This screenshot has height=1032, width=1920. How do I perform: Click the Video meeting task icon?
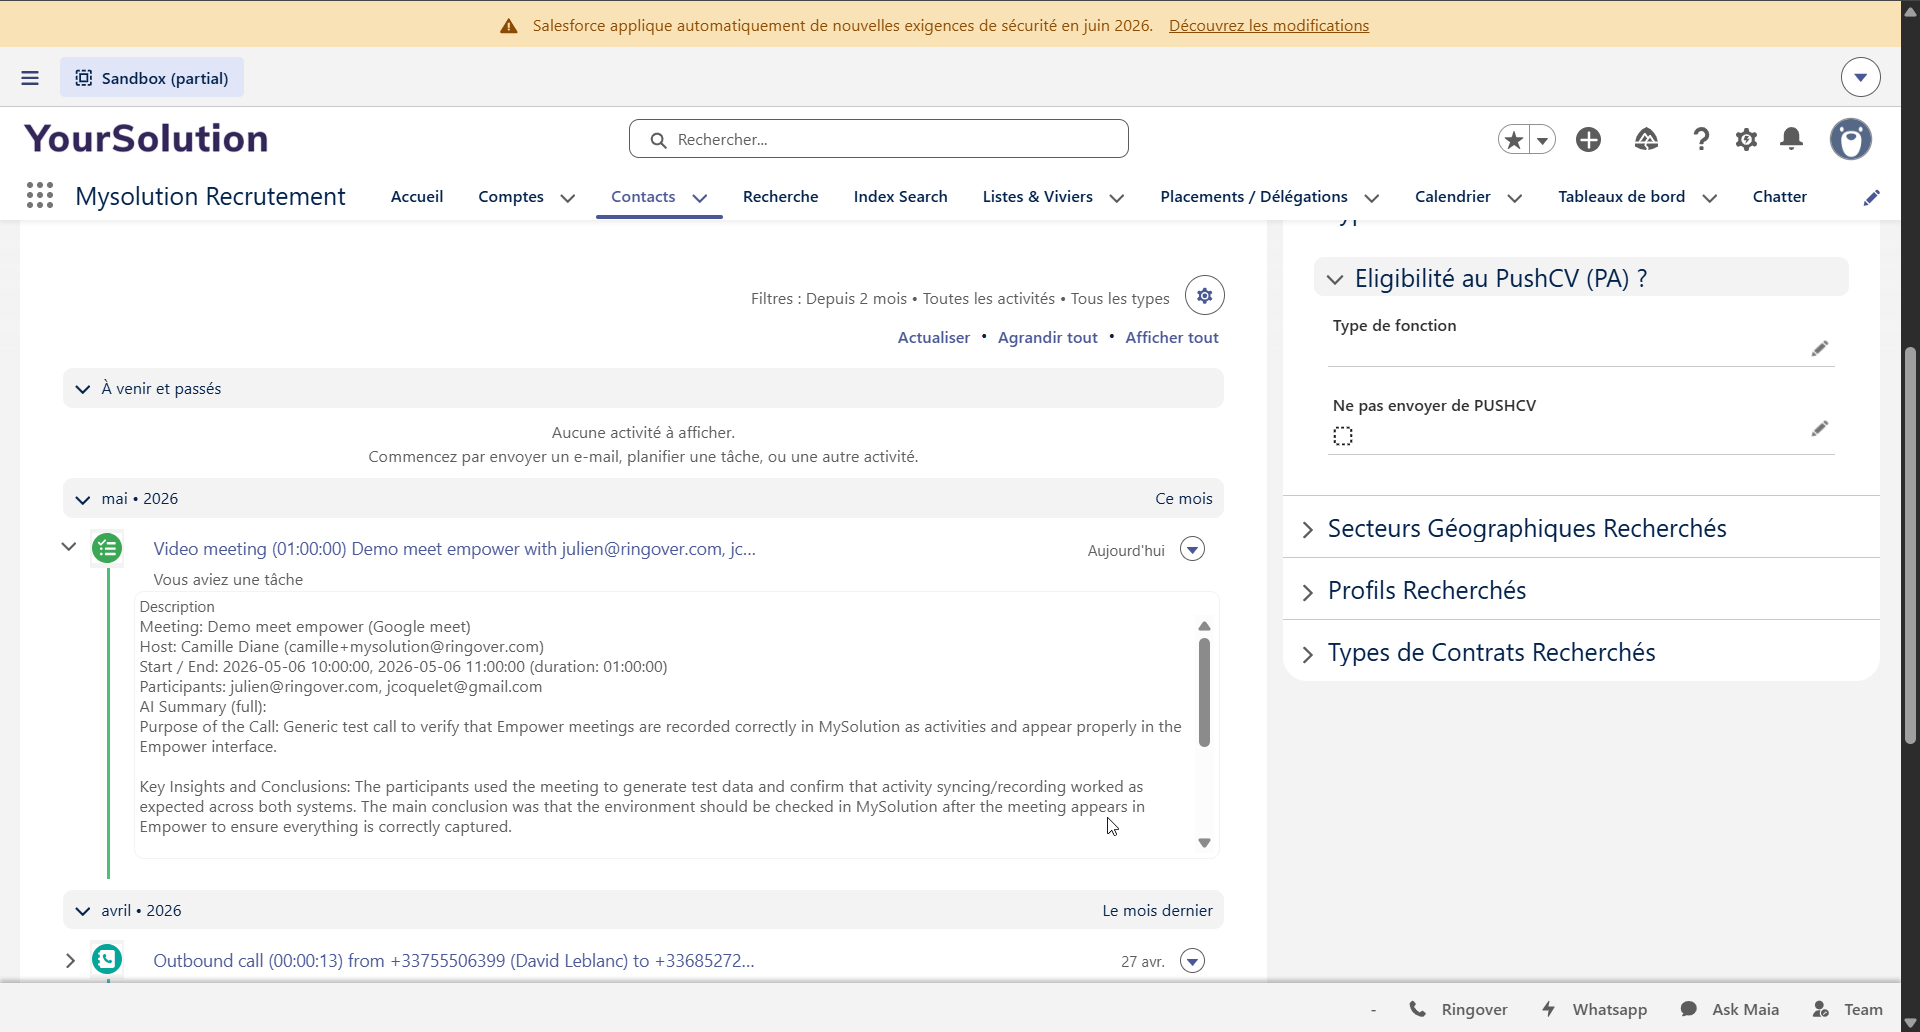[107, 548]
